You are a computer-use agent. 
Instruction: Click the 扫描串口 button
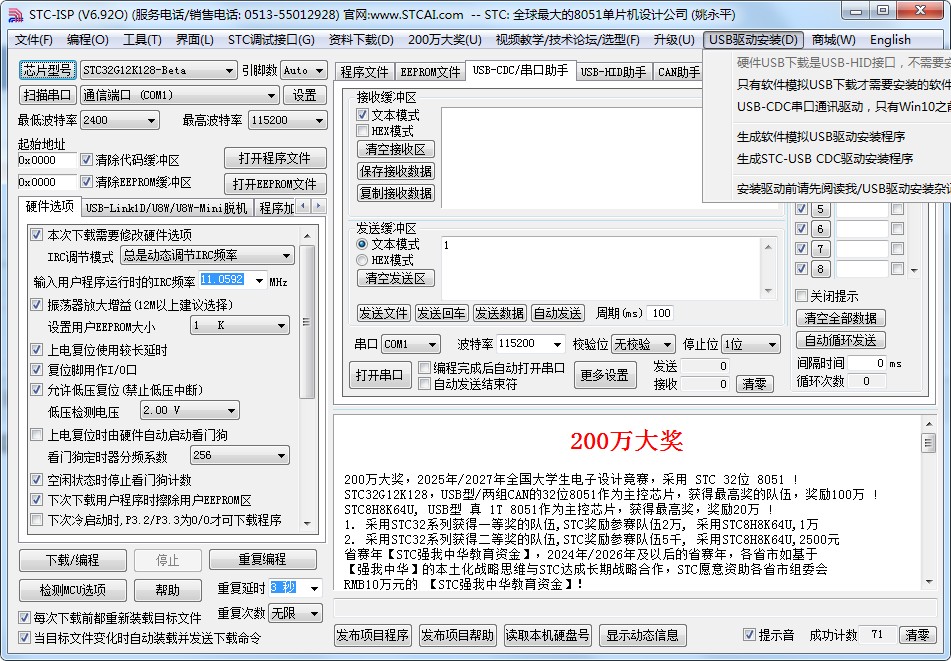click(x=47, y=95)
